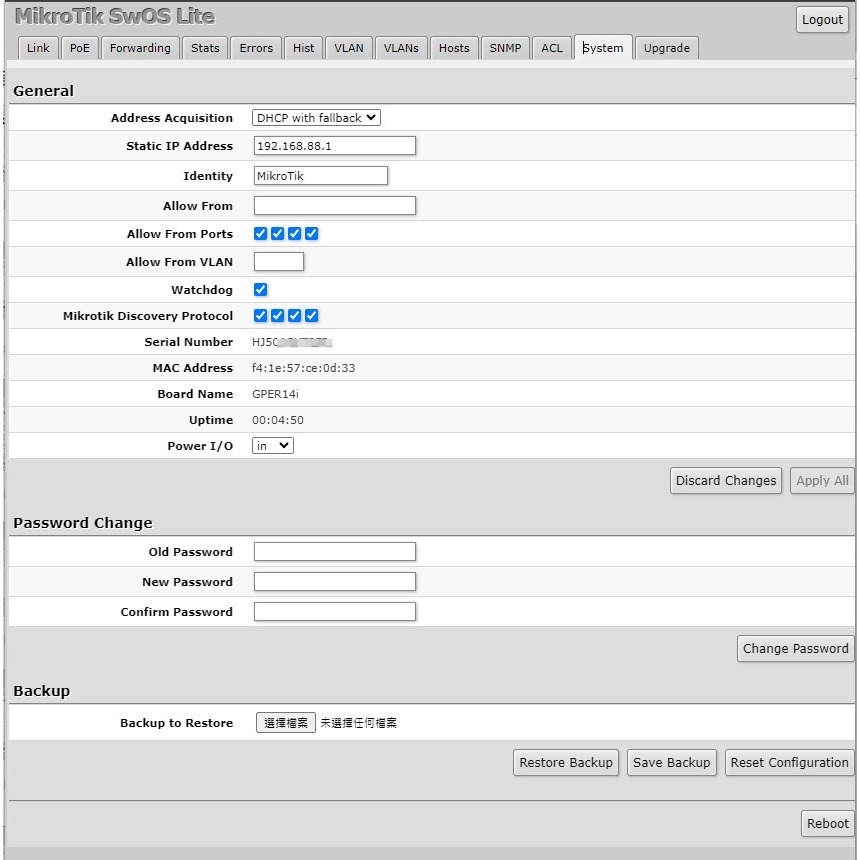Viewport: 860px width, 860px height.
Task: Focus the Allow From field
Action: 335,206
